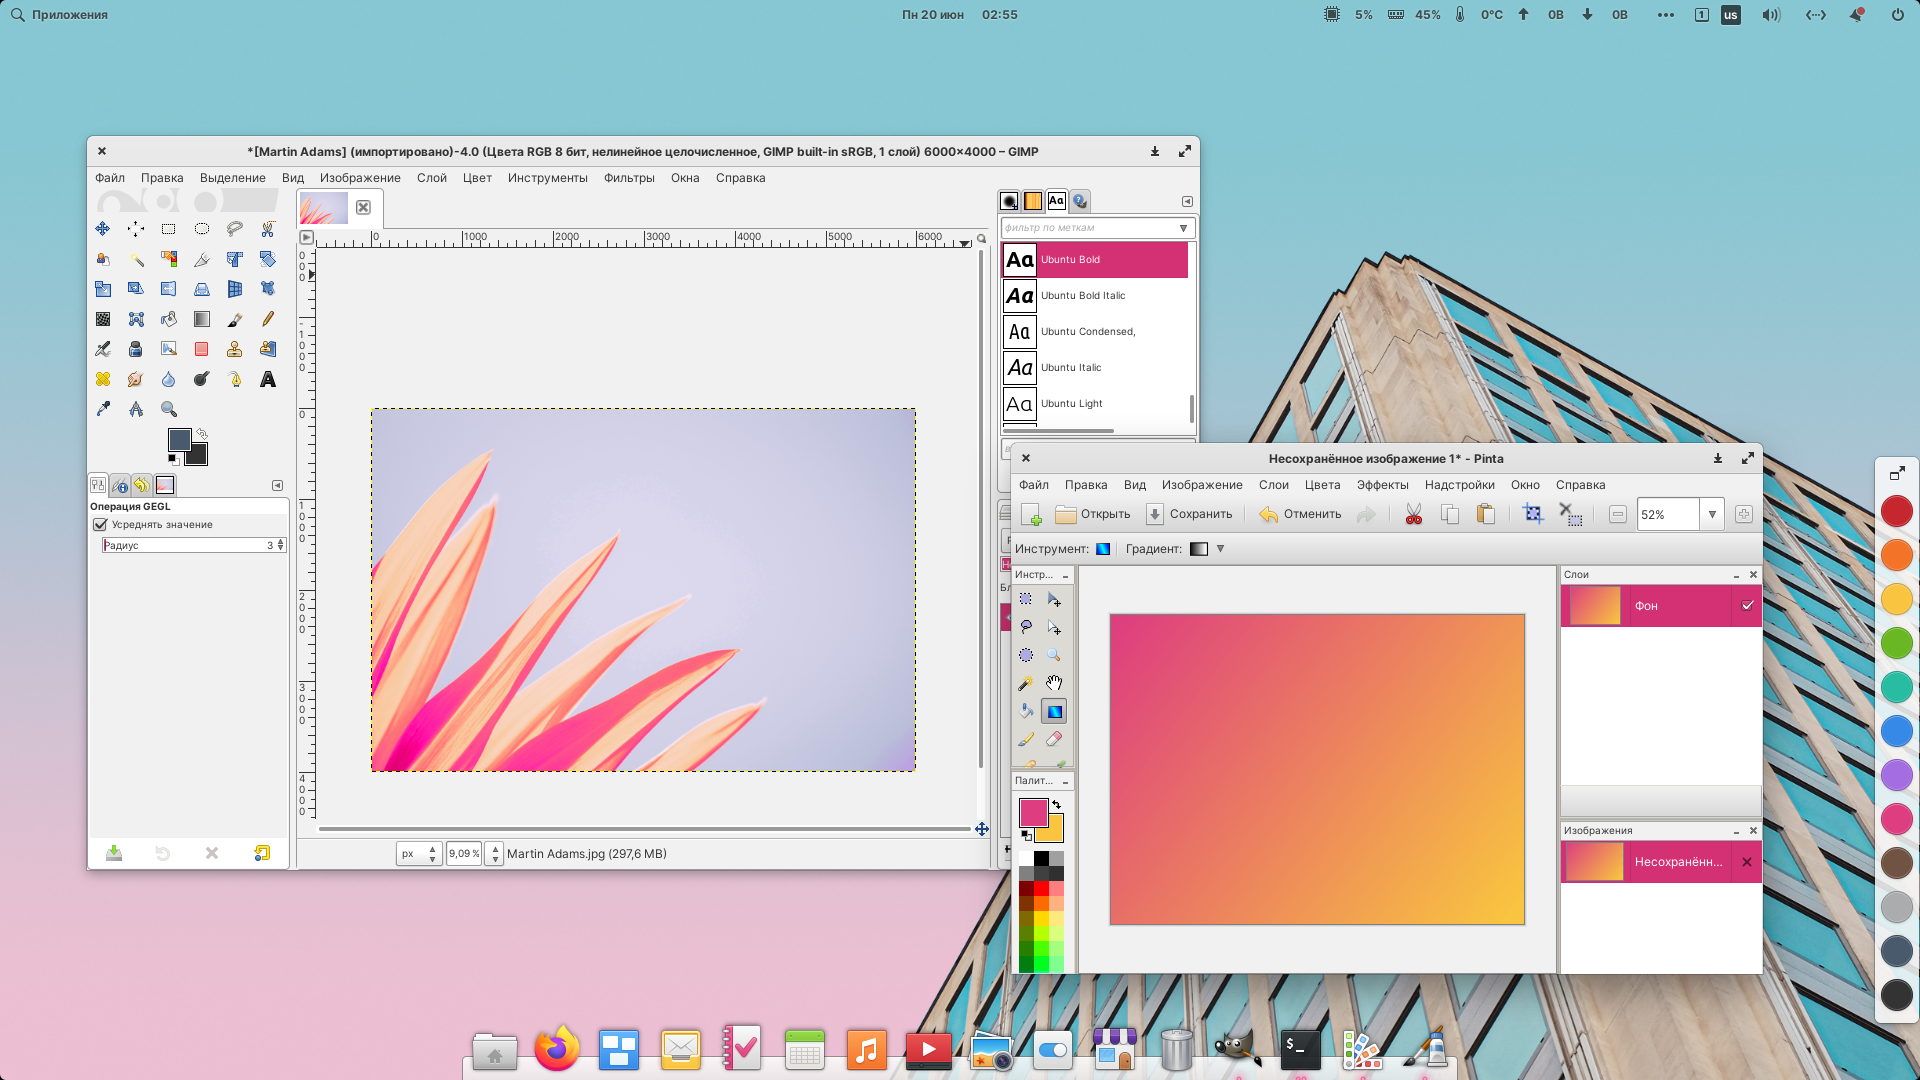Open the Эффекты menu in Pinta
The height and width of the screenshot is (1080, 1920).
(1382, 485)
